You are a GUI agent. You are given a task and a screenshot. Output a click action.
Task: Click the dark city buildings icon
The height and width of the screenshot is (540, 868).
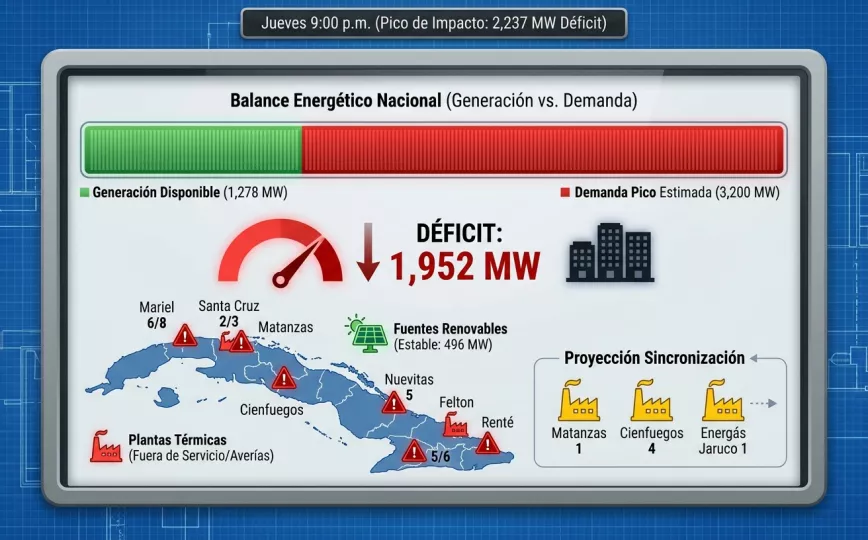pos(610,252)
